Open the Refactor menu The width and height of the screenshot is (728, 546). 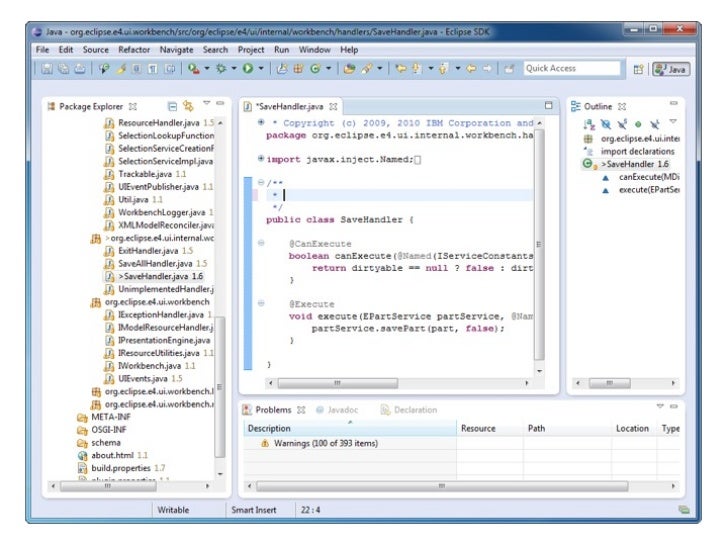pyautogui.click(x=134, y=50)
